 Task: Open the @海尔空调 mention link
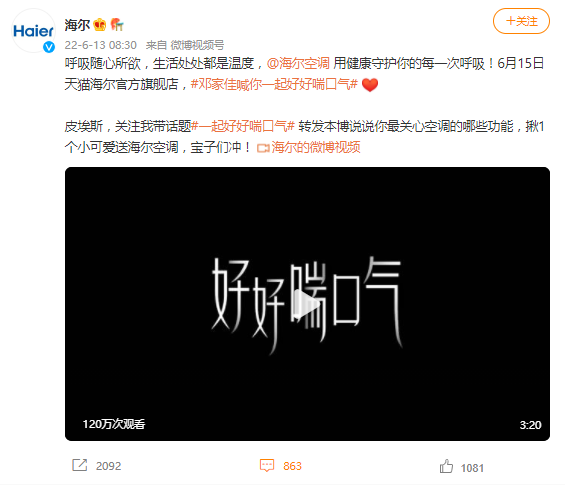298,64
